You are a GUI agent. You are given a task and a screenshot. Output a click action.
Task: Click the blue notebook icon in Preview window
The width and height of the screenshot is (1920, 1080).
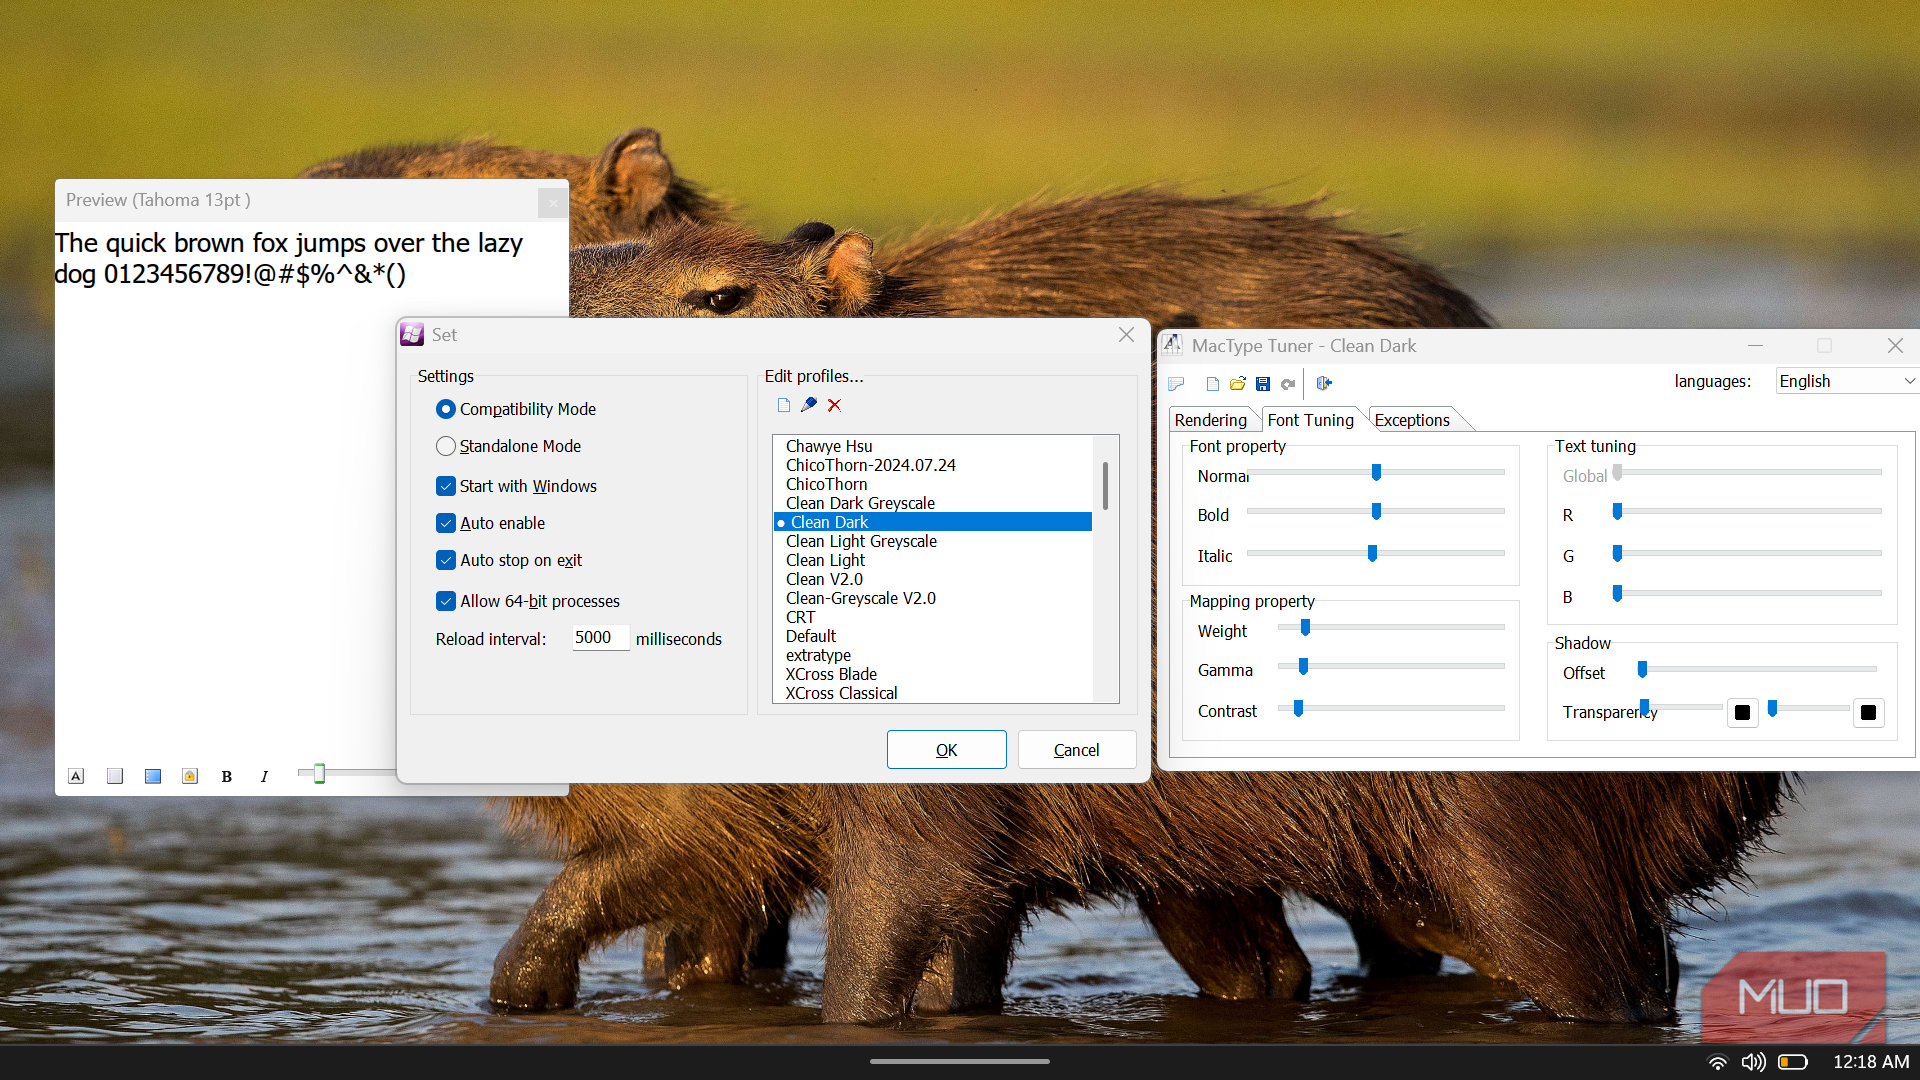[x=153, y=776]
